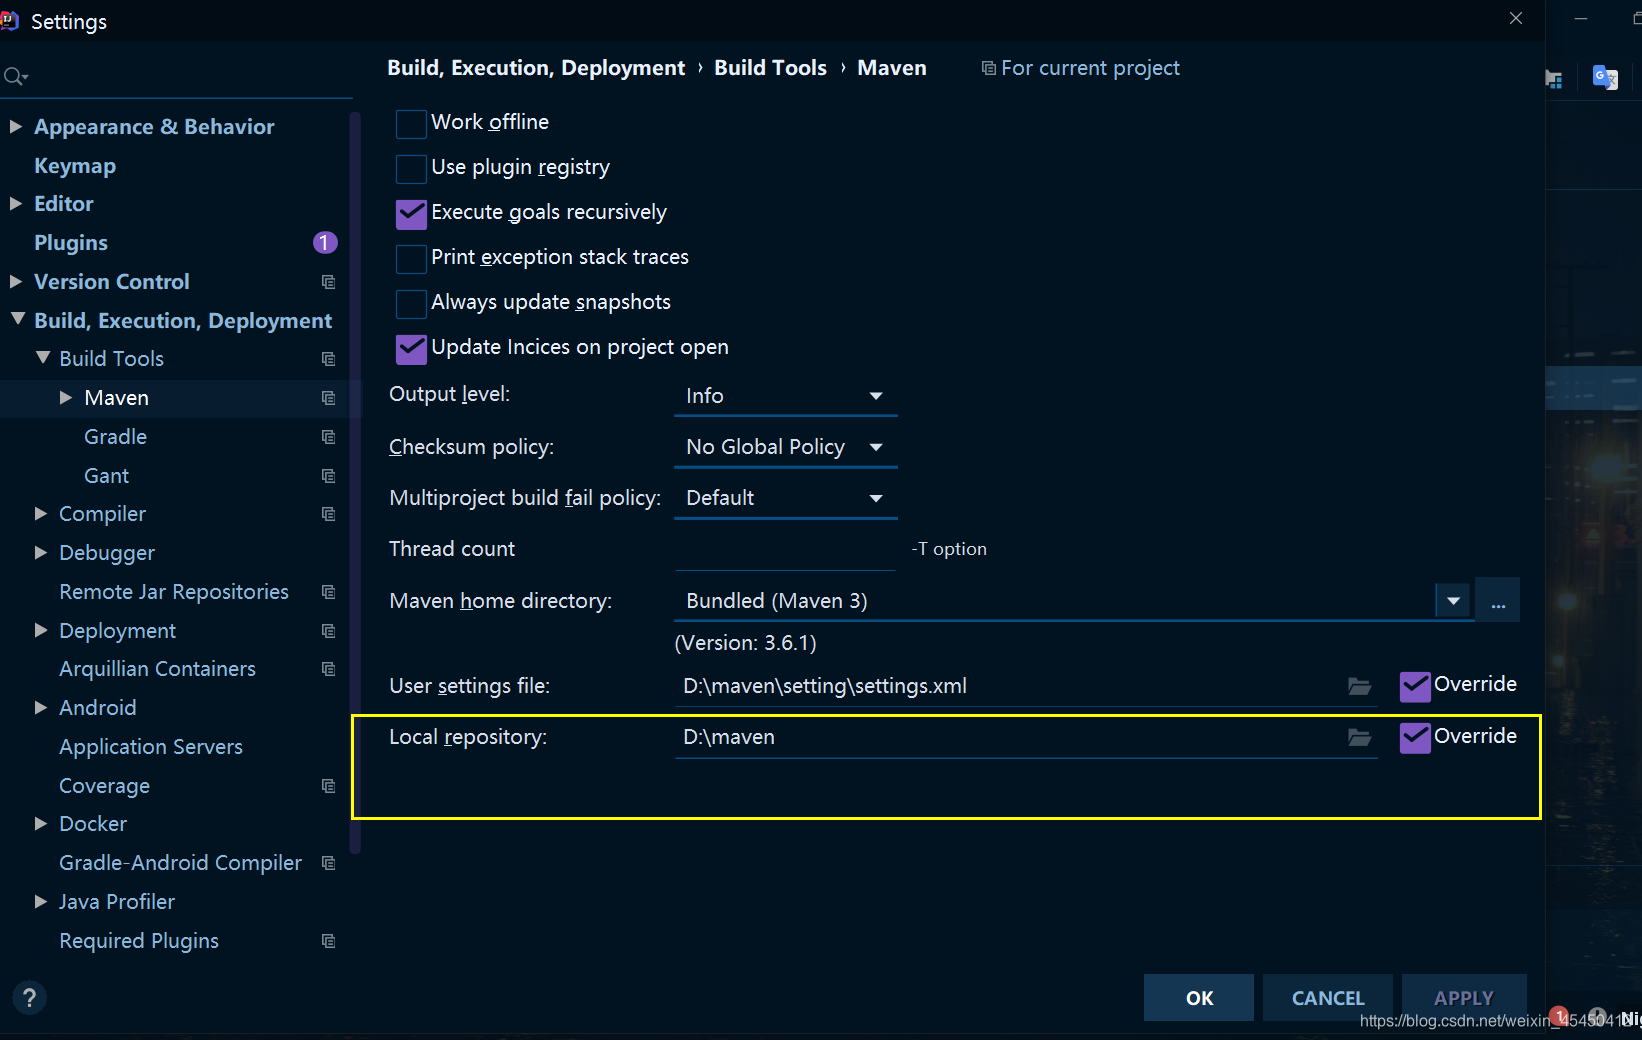Browse folder icon for Local repository
This screenshot has width=1642, height=1040.
click(1359, 737)
